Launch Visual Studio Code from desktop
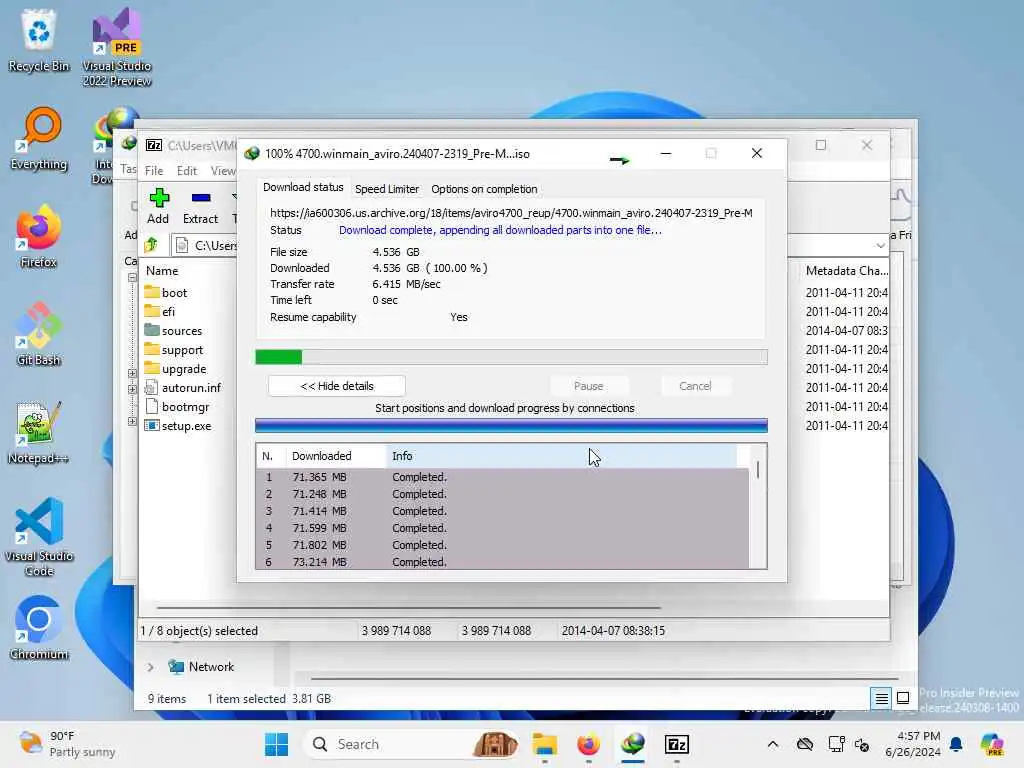1024x768 pixels. 39,537
